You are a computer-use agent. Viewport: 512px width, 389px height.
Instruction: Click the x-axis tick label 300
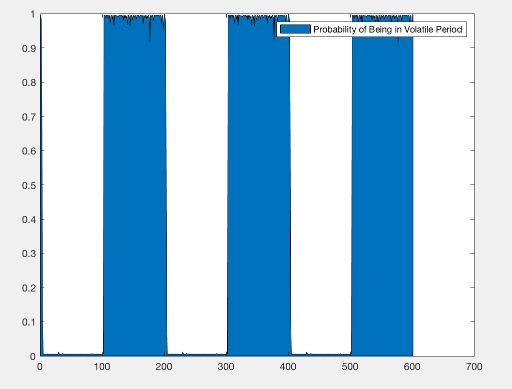(x=226, y=367)
